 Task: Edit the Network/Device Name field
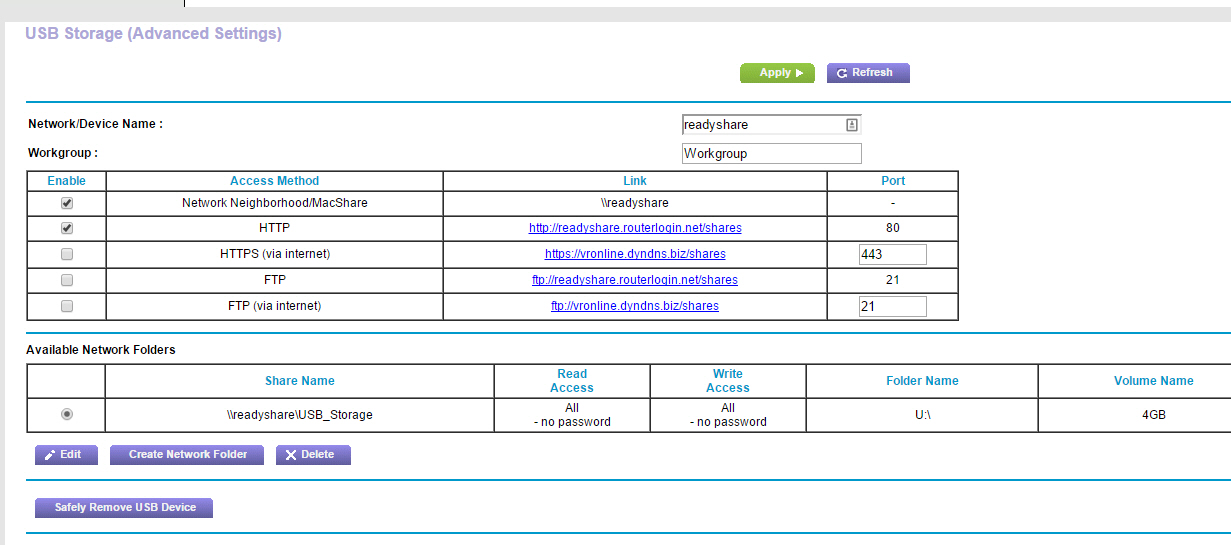tap(762, 125)
